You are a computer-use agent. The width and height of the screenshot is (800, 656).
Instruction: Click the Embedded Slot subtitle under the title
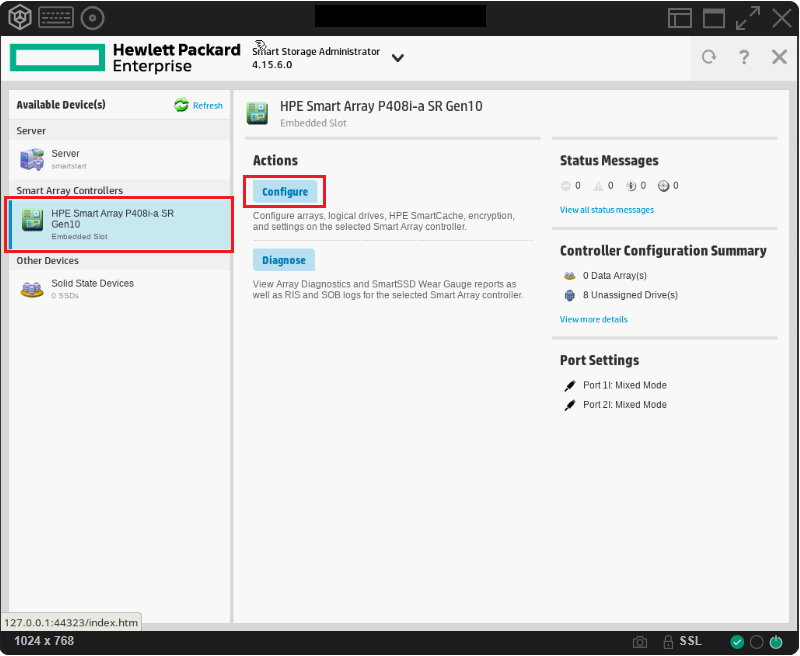click(x=313, y=123)
